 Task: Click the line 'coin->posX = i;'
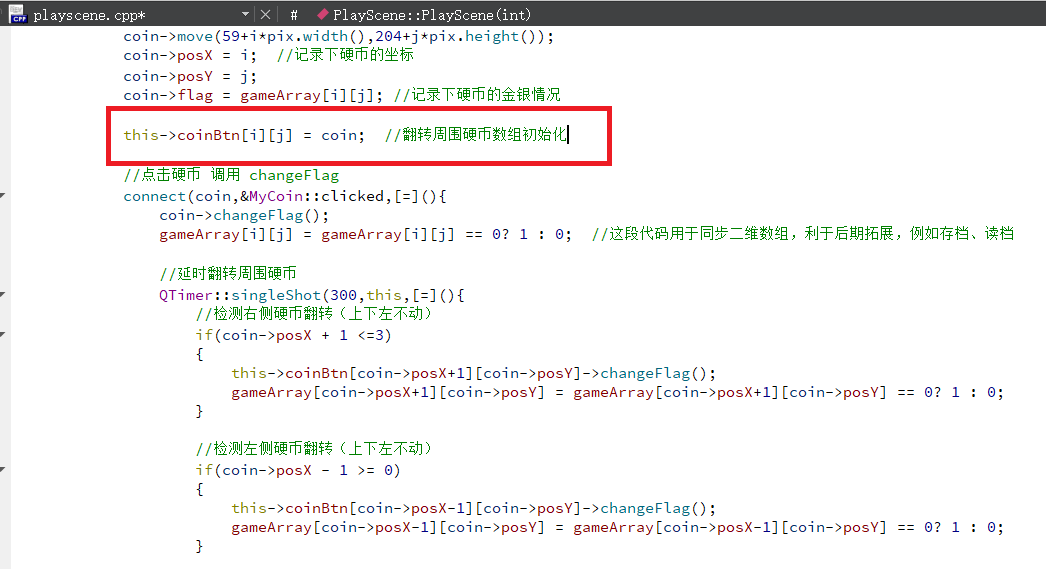(x=189, y=55)
